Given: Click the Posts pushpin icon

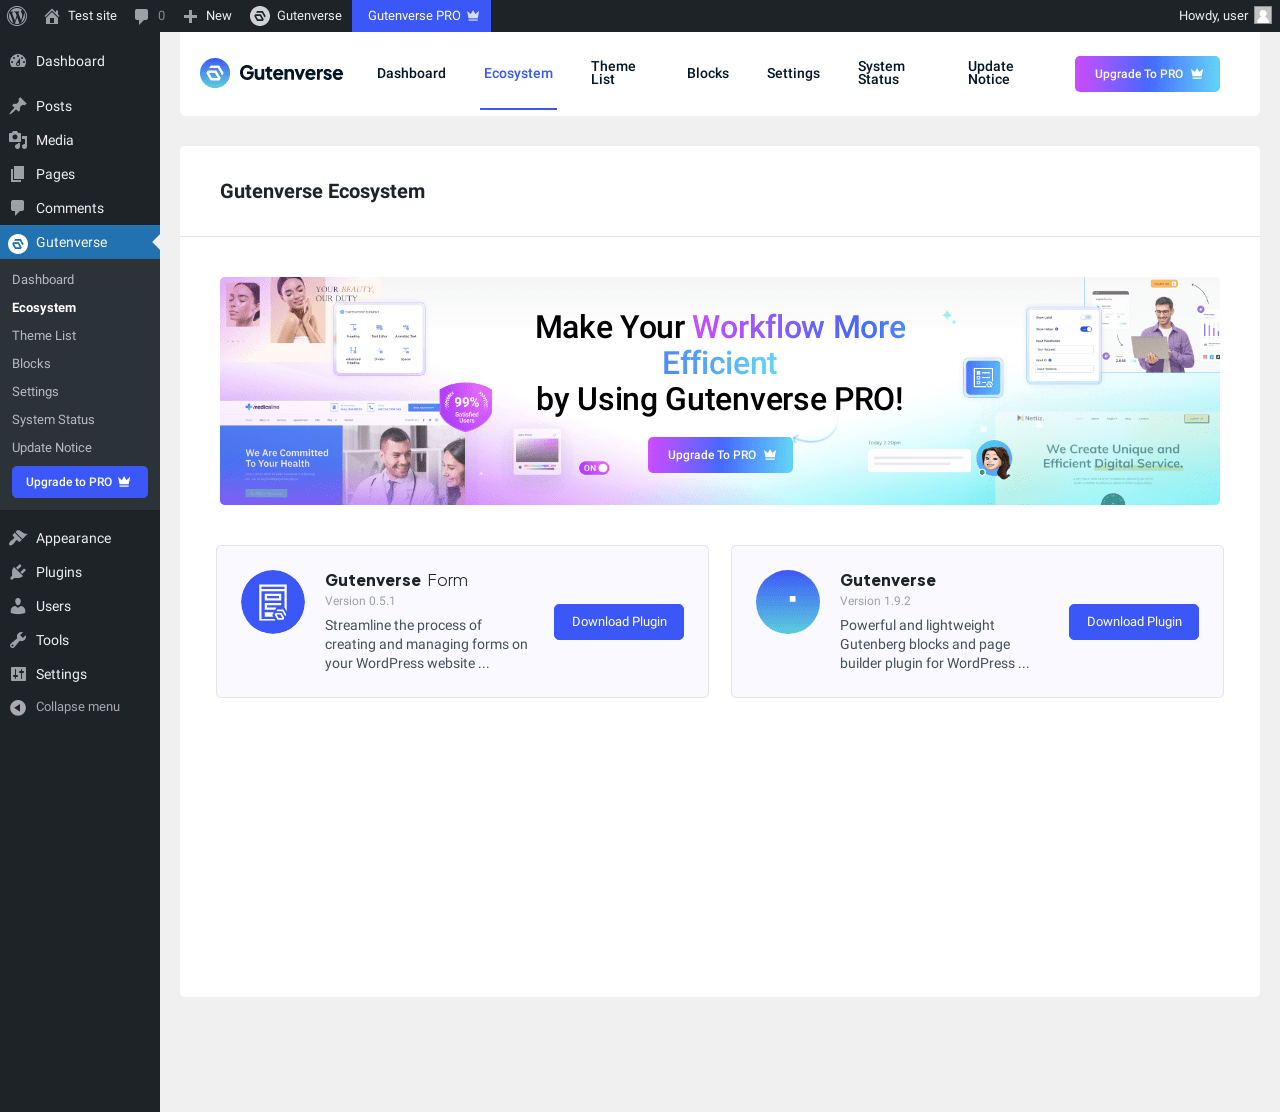Looking at the screenshot, I should click(18, 106).
